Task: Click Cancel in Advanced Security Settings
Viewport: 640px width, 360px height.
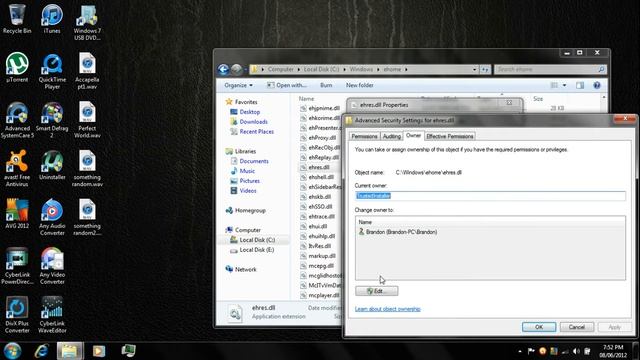Action: point(577,327)
